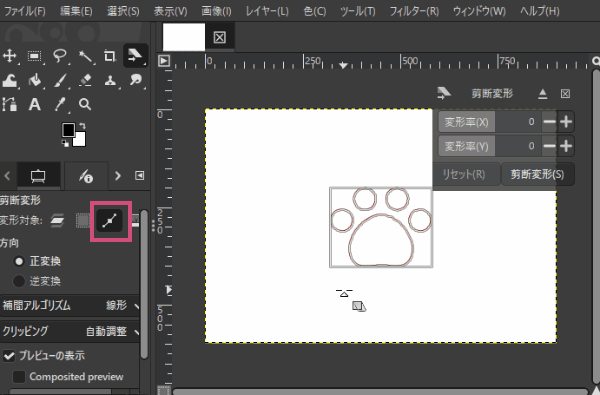Open the ファイル(F) menu
The height and width of the screenshot is (395, 600).
coord(24,11)
